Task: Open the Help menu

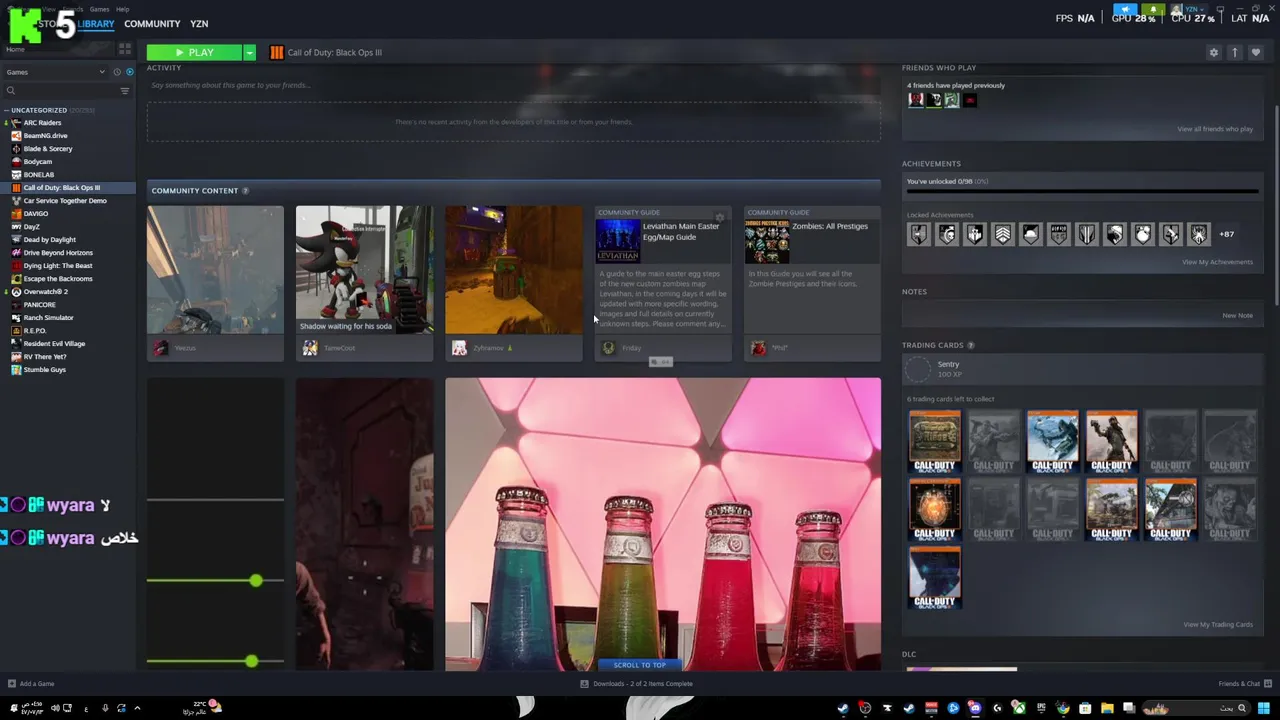Action: coord(122,9)
